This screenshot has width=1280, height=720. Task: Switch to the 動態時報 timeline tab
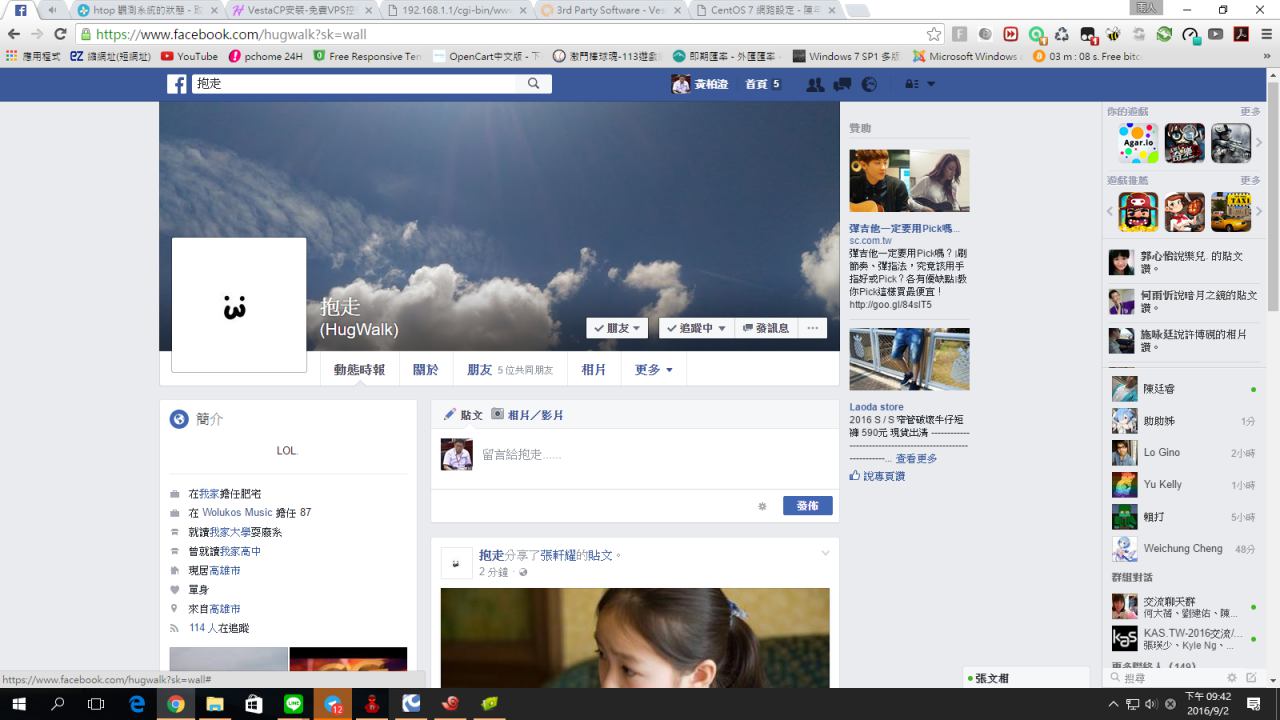pos(359,370)
